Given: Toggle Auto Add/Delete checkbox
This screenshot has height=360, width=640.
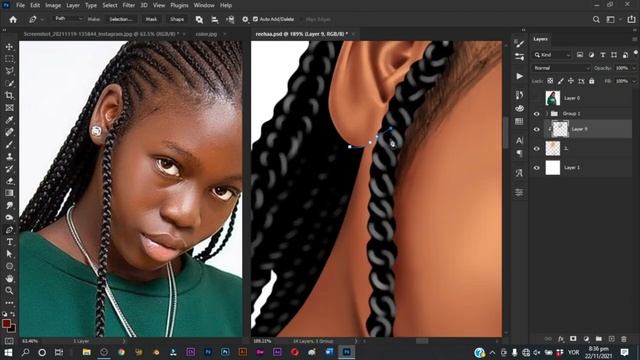Looking at the screenshot, I should pos(255,19).
